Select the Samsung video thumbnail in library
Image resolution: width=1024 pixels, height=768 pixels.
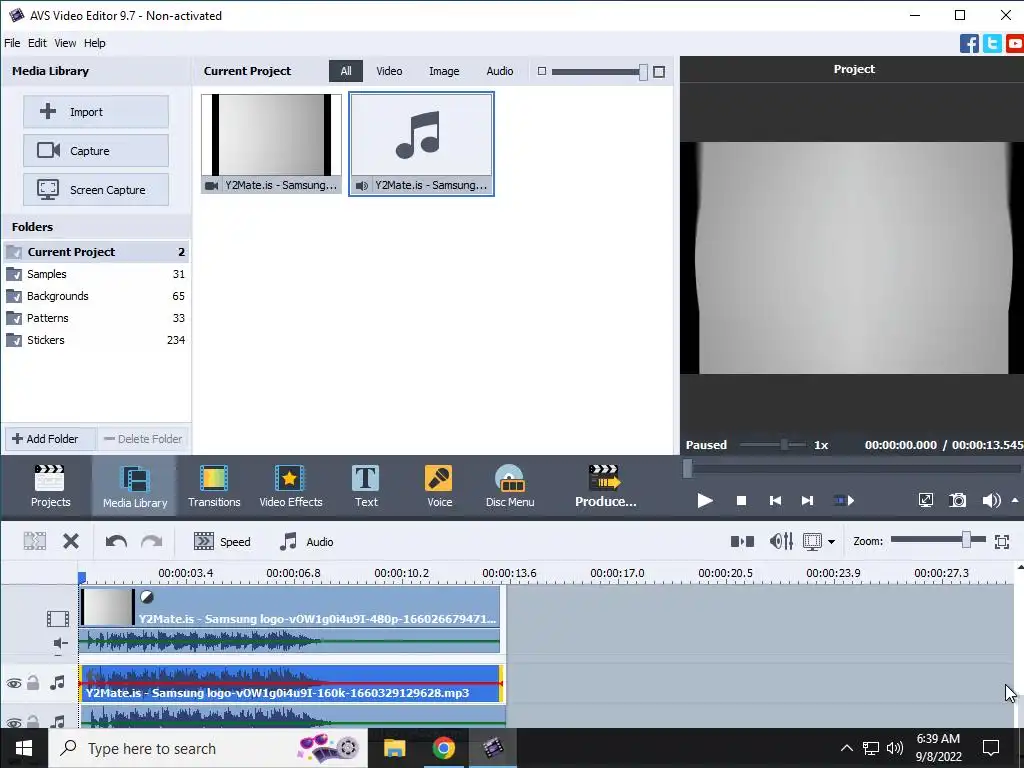click(271, 144)
